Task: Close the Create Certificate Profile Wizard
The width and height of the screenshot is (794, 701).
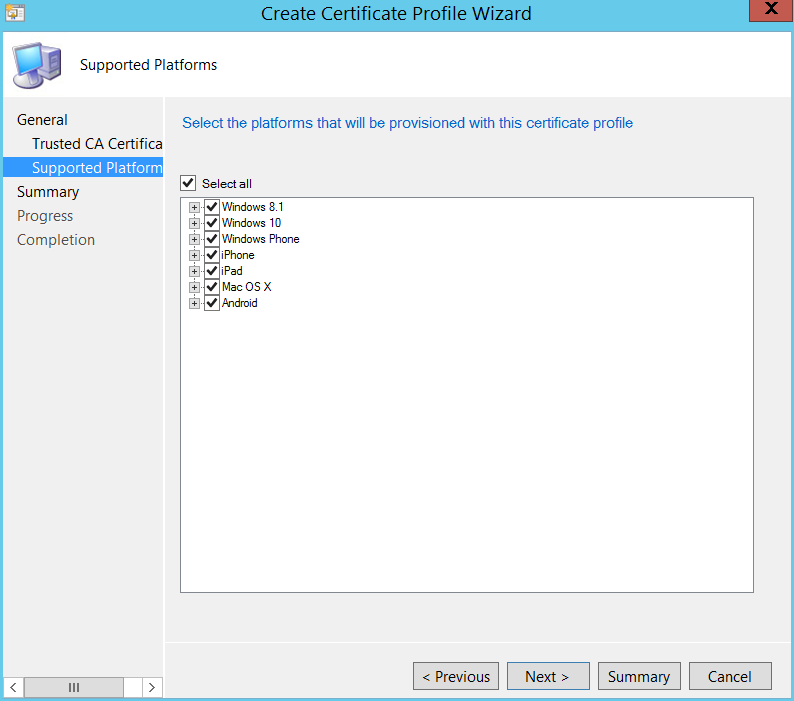Action: click(x=771, y=10)
